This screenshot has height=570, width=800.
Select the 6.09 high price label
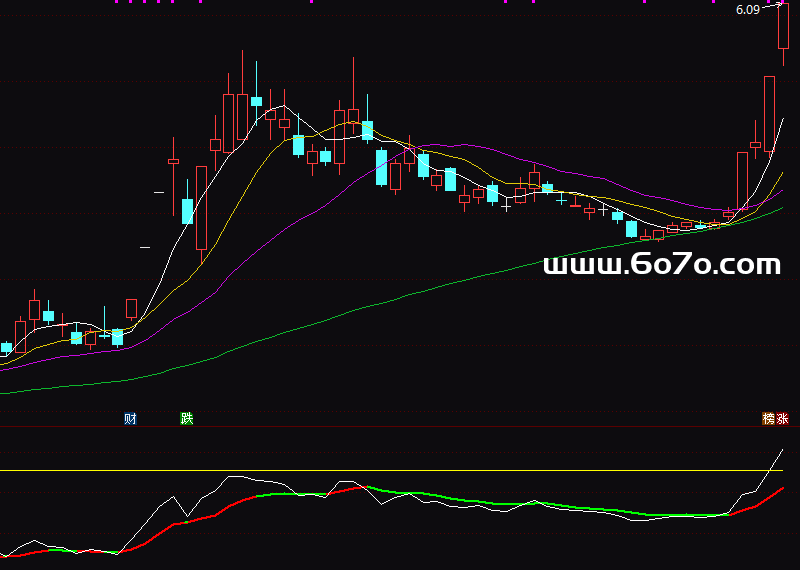[x=748, y=9]
